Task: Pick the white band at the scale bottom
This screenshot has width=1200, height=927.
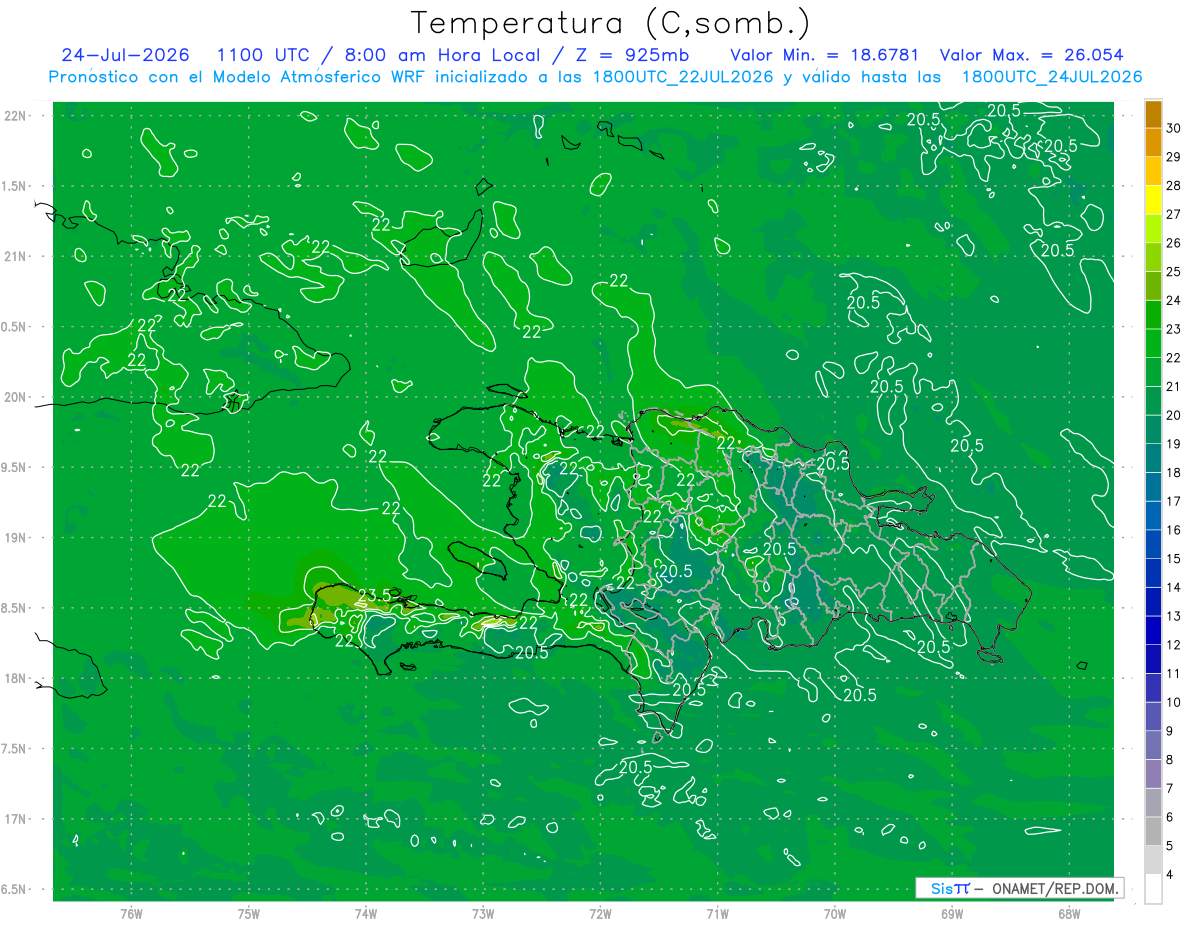Action: (1153, 889)
